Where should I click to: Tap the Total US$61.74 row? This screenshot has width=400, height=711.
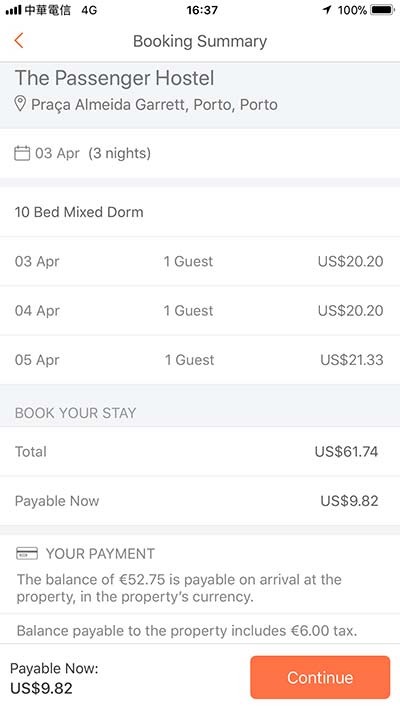click(x=200, y=452)
